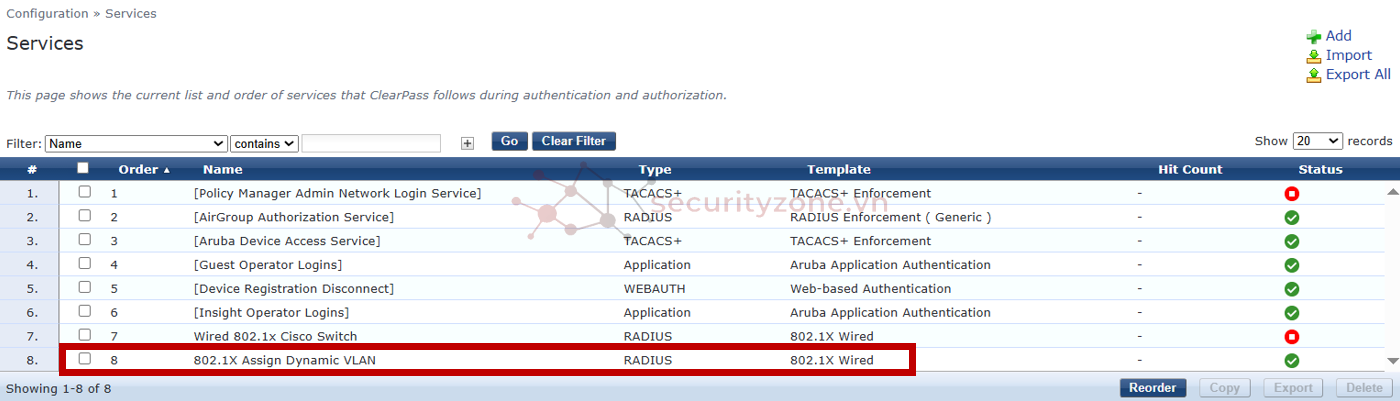
Task: Click green status icon for Guest Operator Logins
Action: (1292, 265)
